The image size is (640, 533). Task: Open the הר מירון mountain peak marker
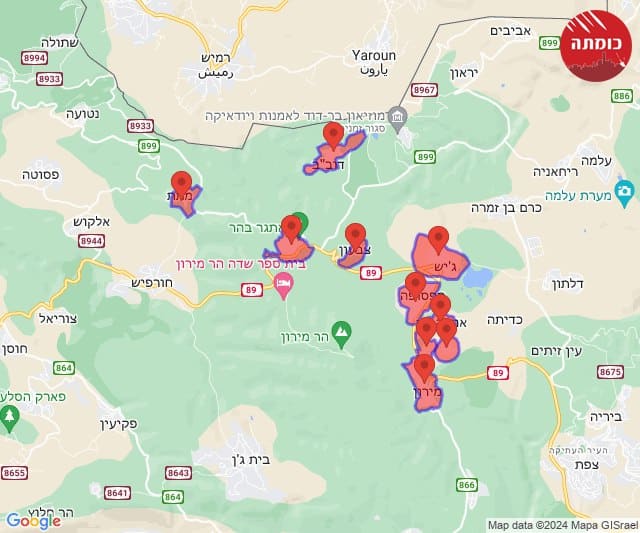[x=341, y=335]
